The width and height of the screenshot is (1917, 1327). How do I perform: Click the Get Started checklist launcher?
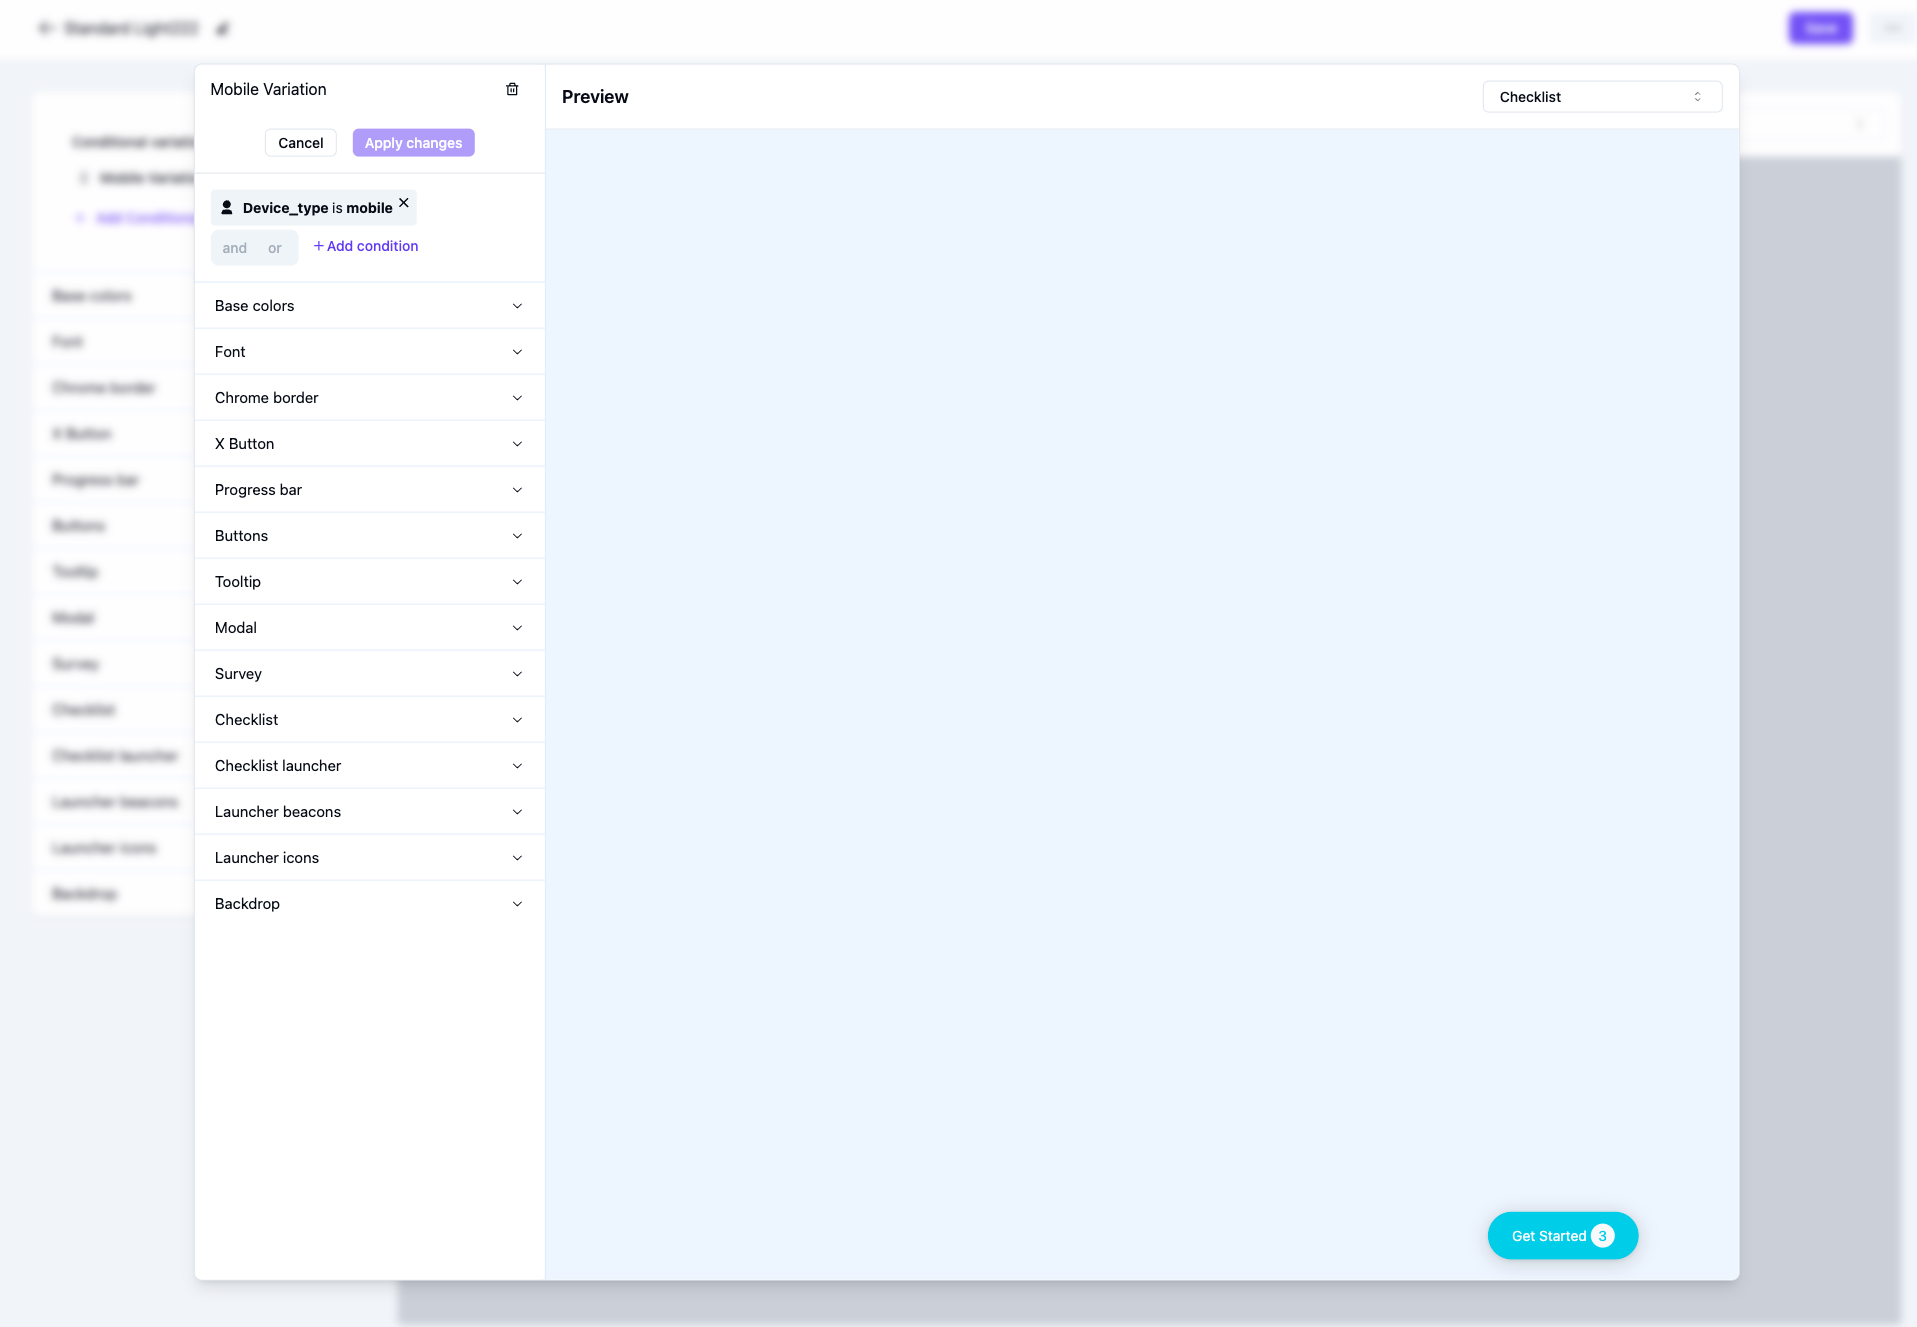1563,1236
